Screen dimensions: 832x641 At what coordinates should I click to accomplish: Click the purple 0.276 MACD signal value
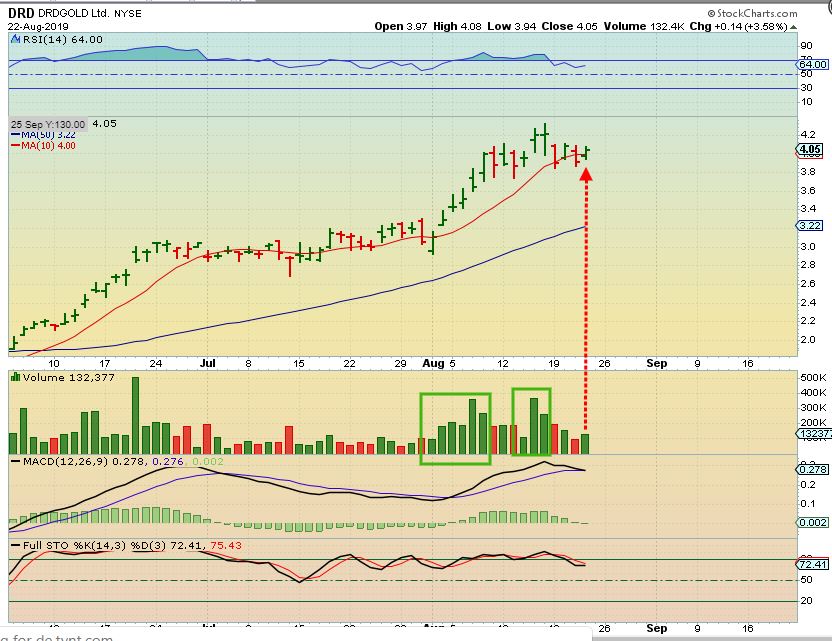168,461
